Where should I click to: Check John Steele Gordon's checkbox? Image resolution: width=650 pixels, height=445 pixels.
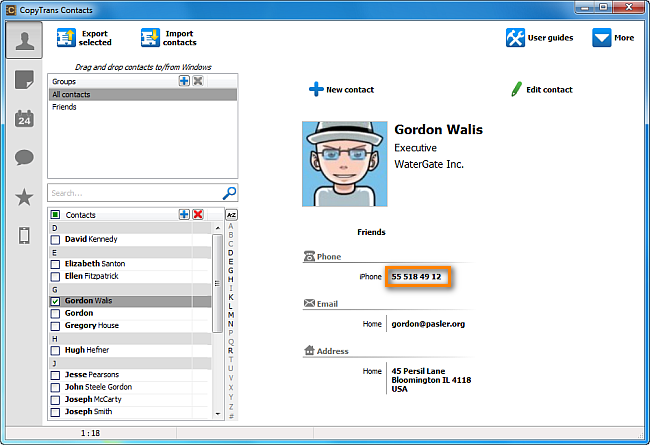pos(55,388)
